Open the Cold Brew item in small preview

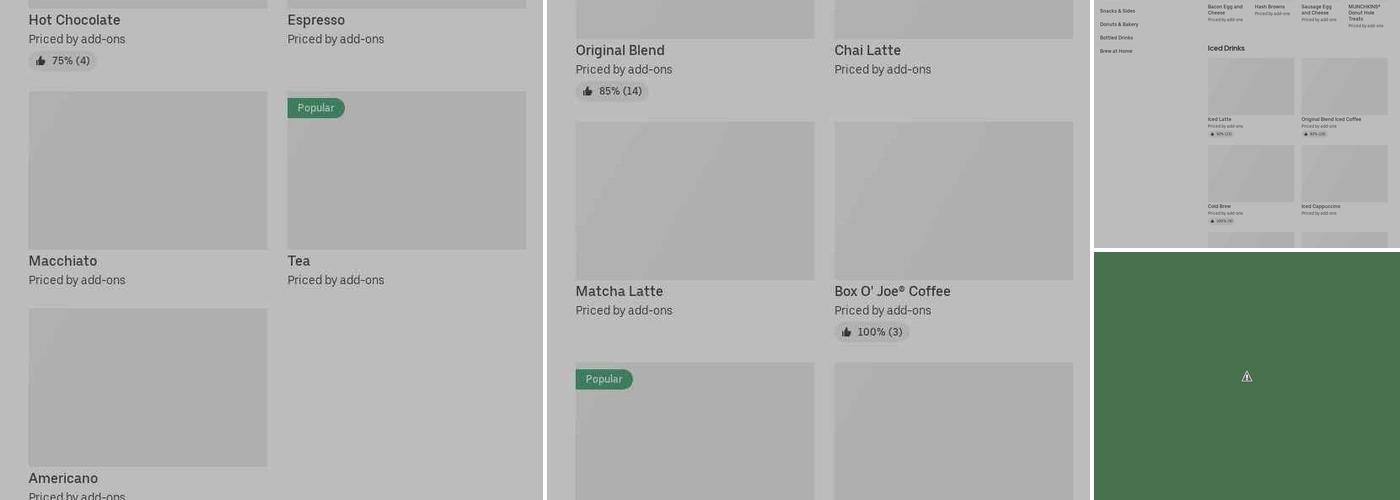click(1250, 173)
